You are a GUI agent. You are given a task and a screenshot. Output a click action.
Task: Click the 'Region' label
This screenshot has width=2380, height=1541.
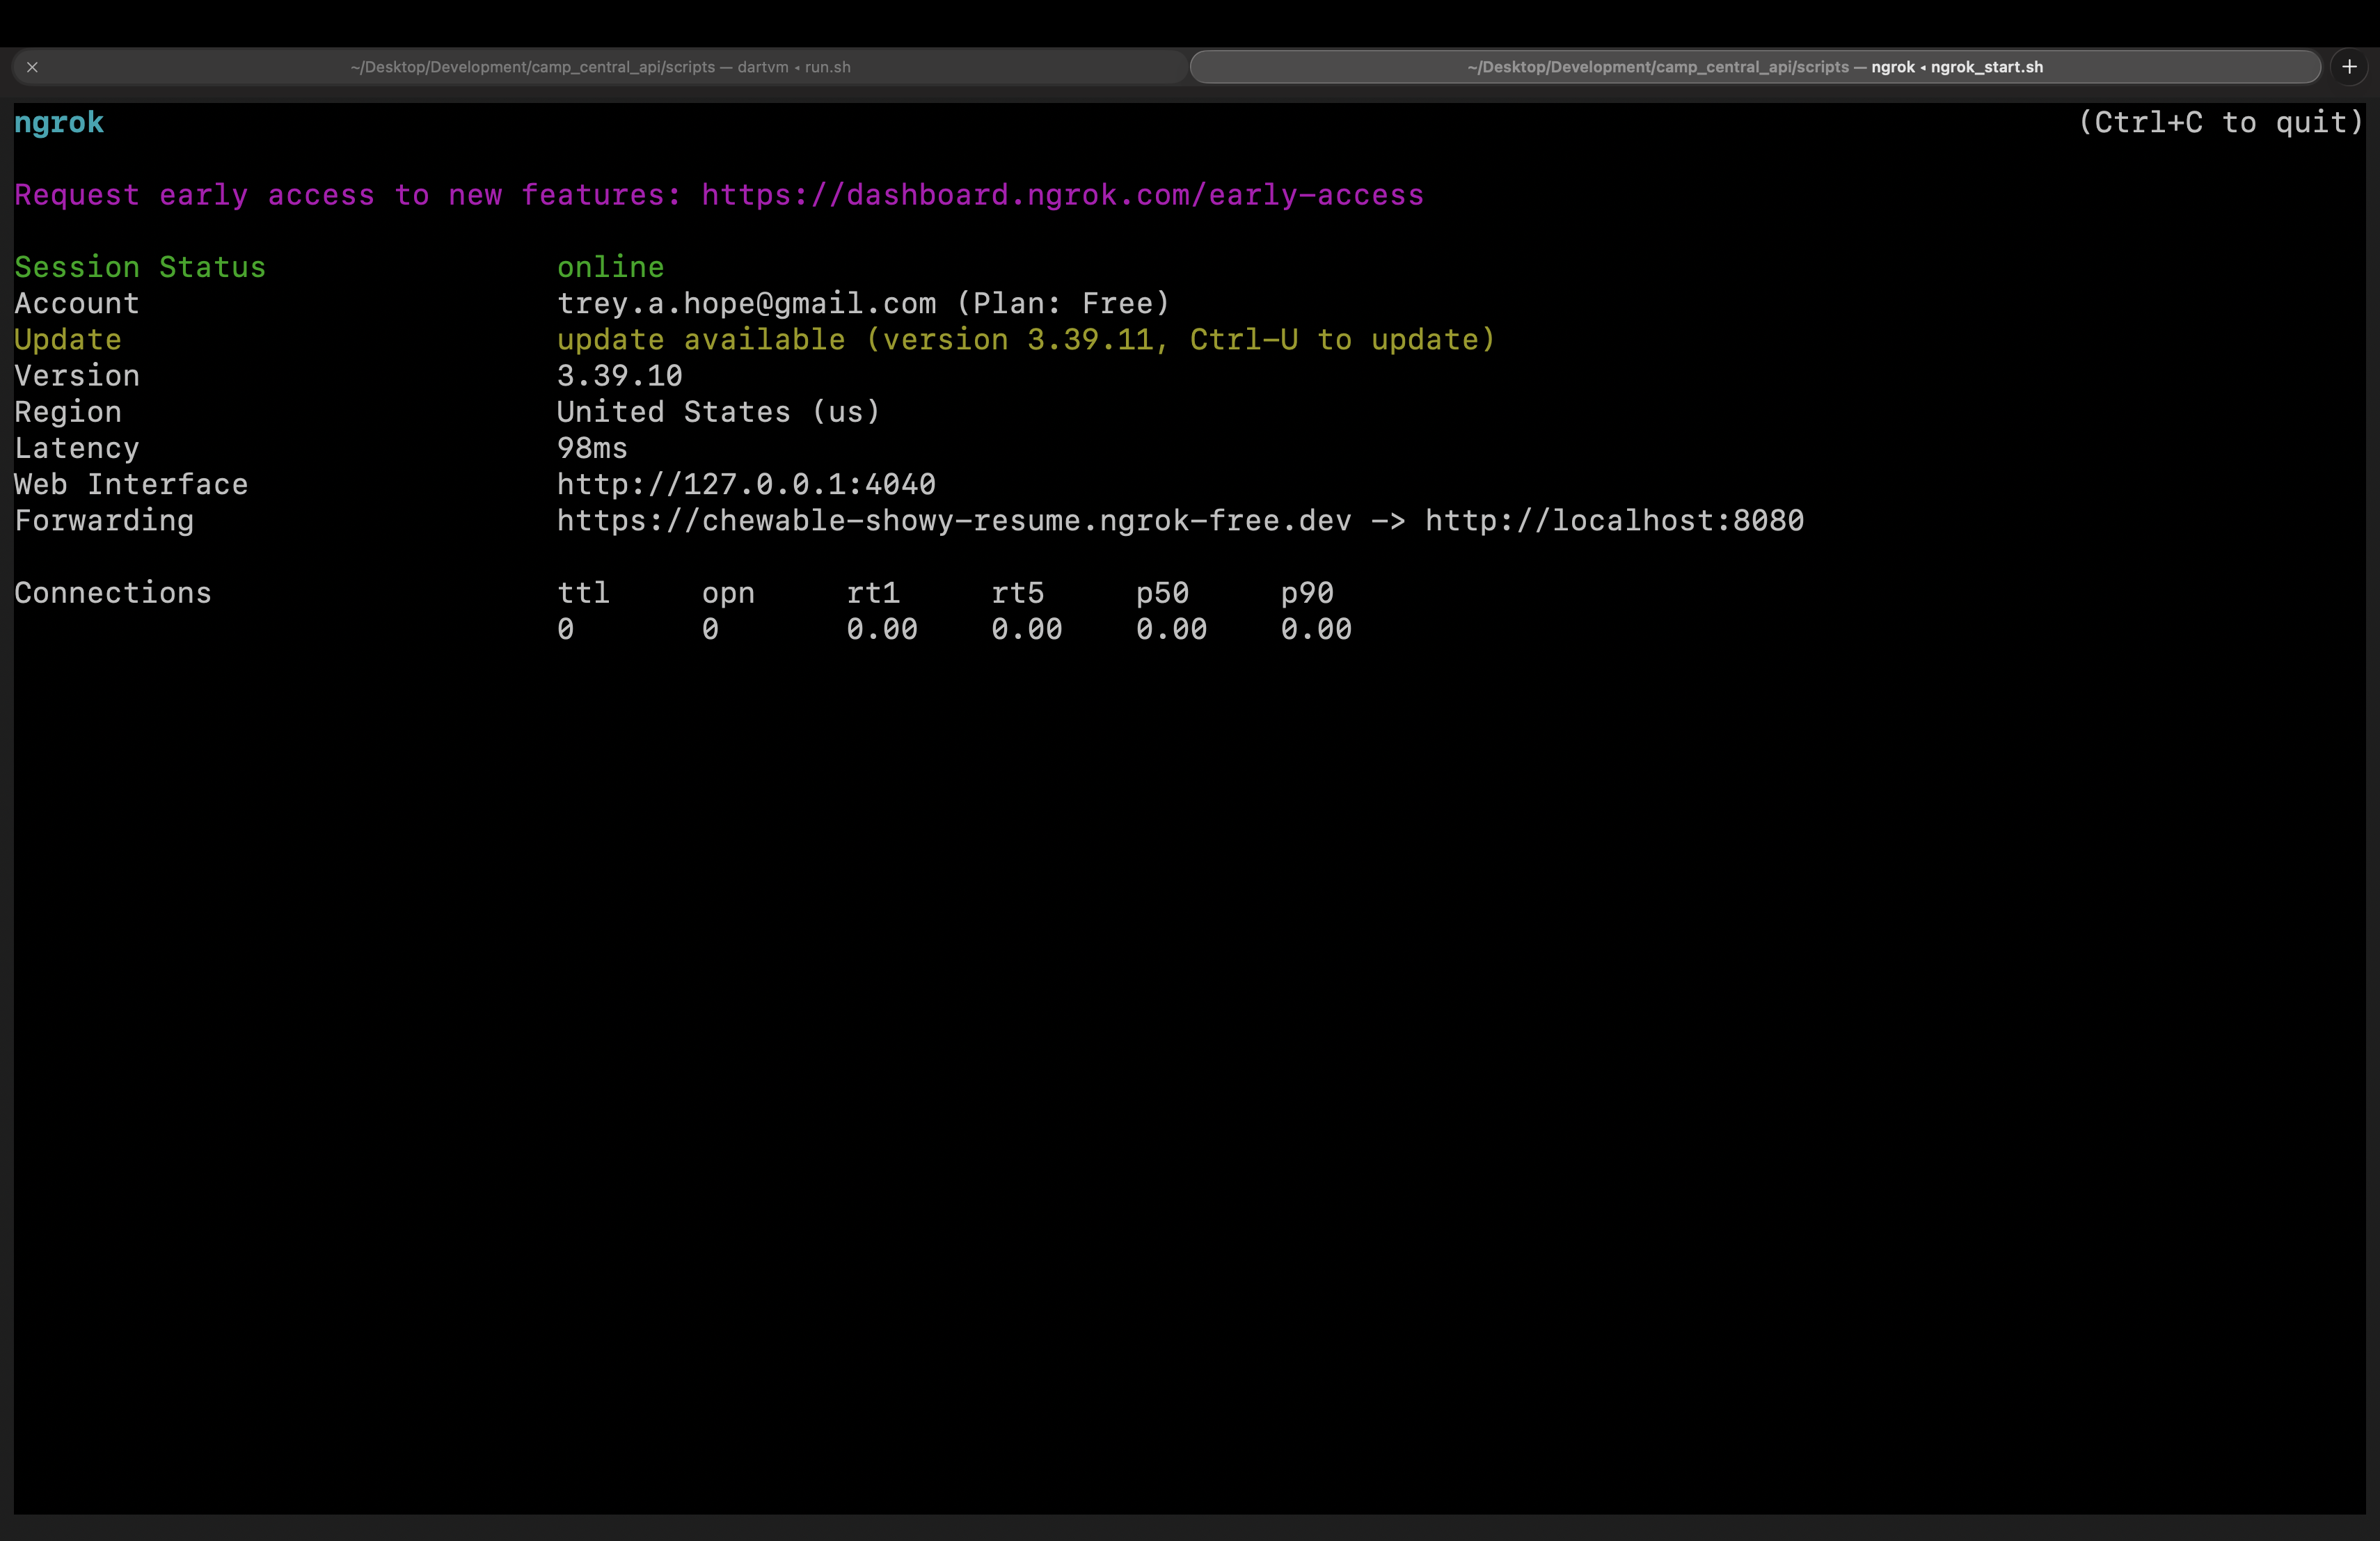(x=68, y=412)
